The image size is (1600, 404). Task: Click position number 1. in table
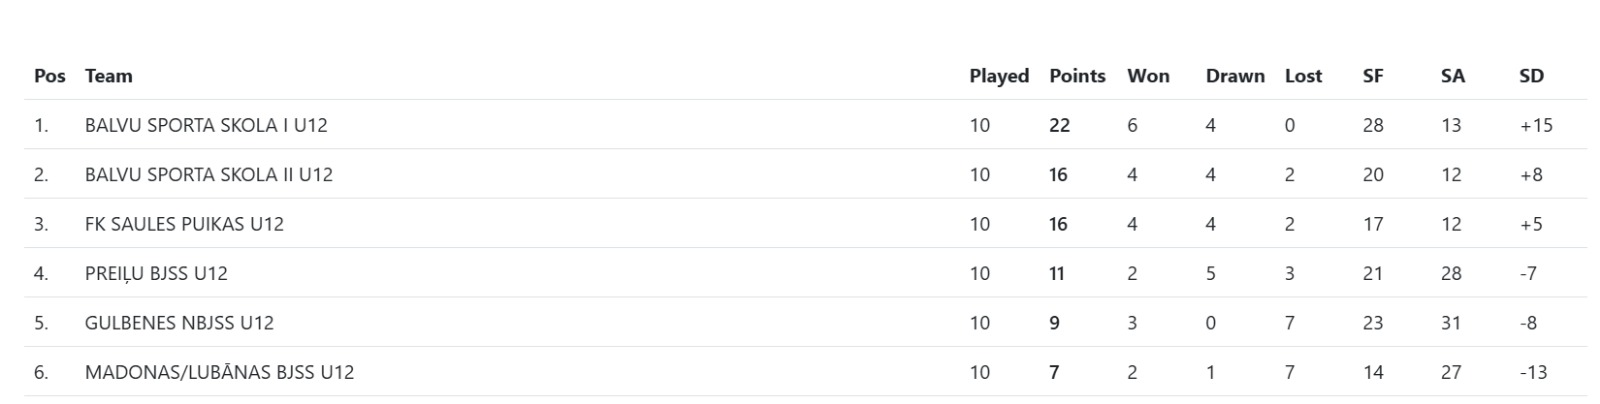pos(41,125)
